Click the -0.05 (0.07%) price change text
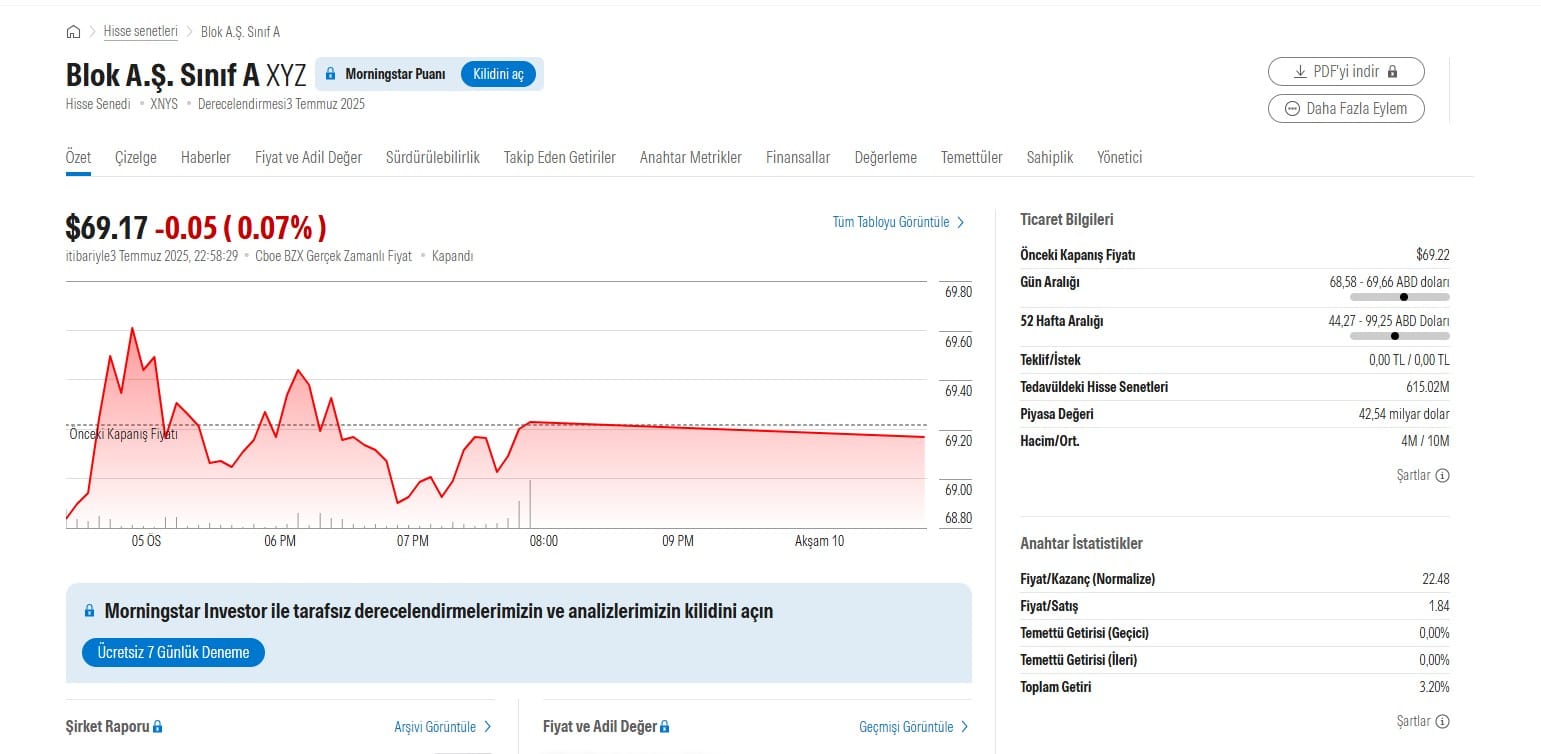 [240, 227]
